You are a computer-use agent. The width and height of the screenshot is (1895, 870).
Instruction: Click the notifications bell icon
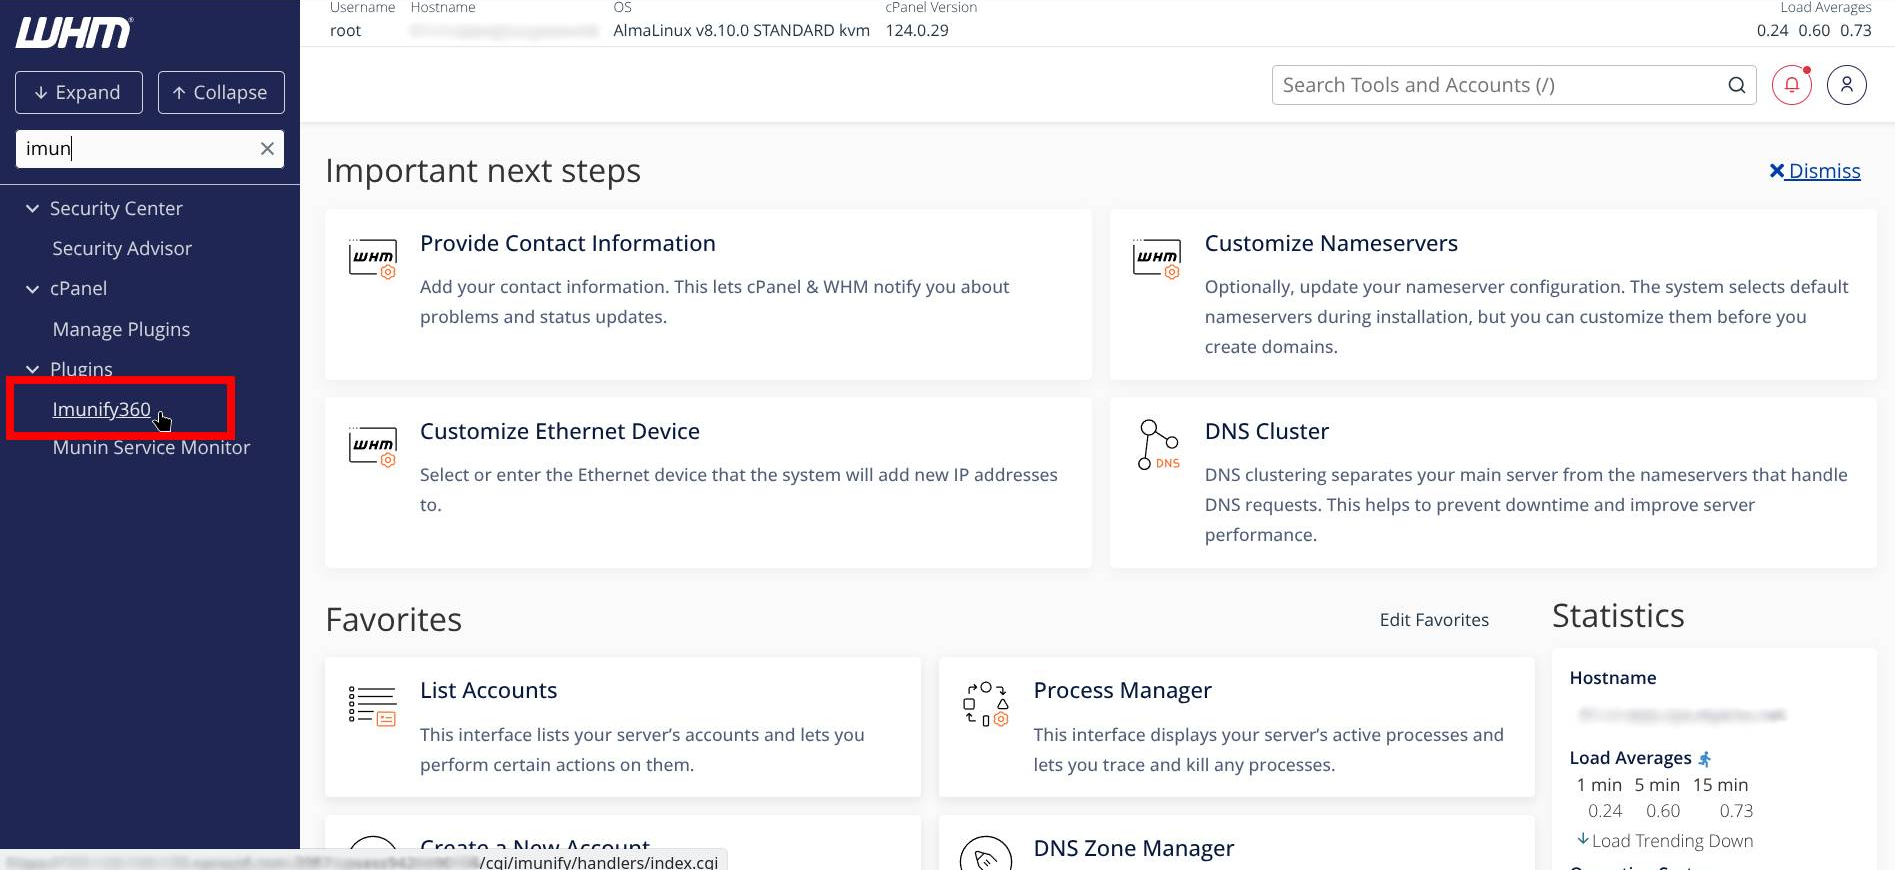tap(1792, 85)
